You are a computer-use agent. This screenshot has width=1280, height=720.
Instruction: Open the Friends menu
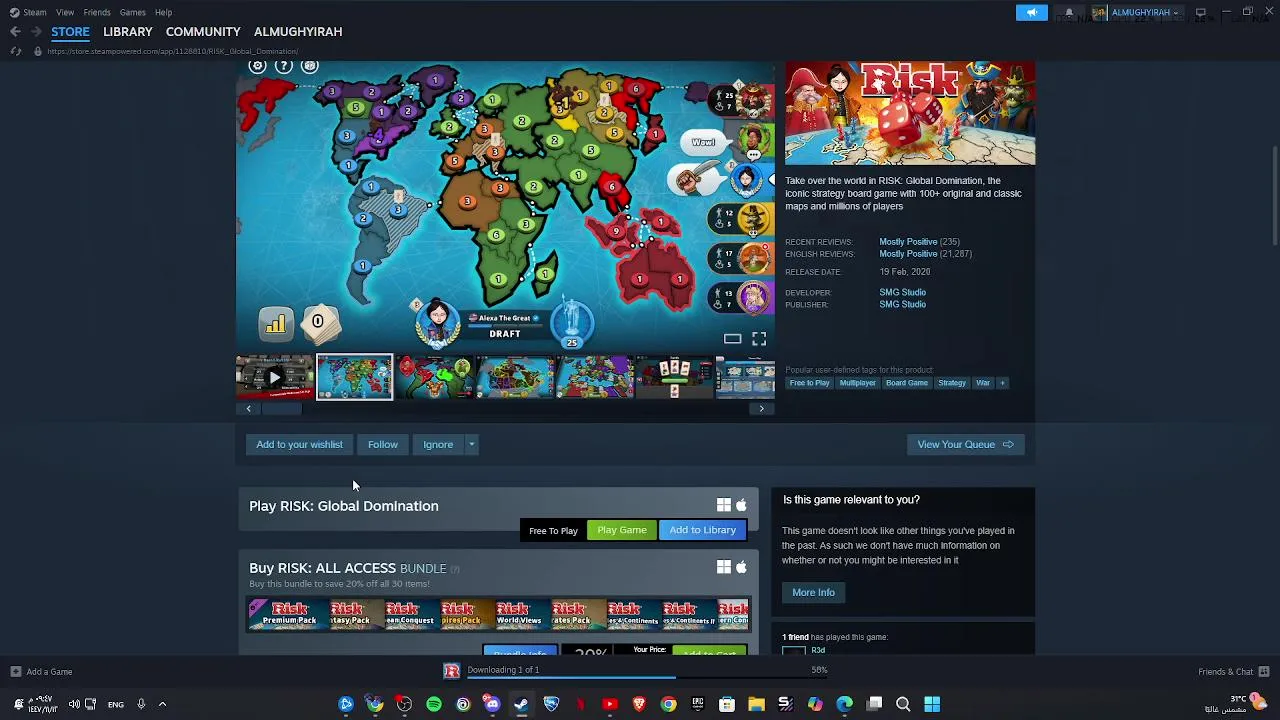click(97, 12)
